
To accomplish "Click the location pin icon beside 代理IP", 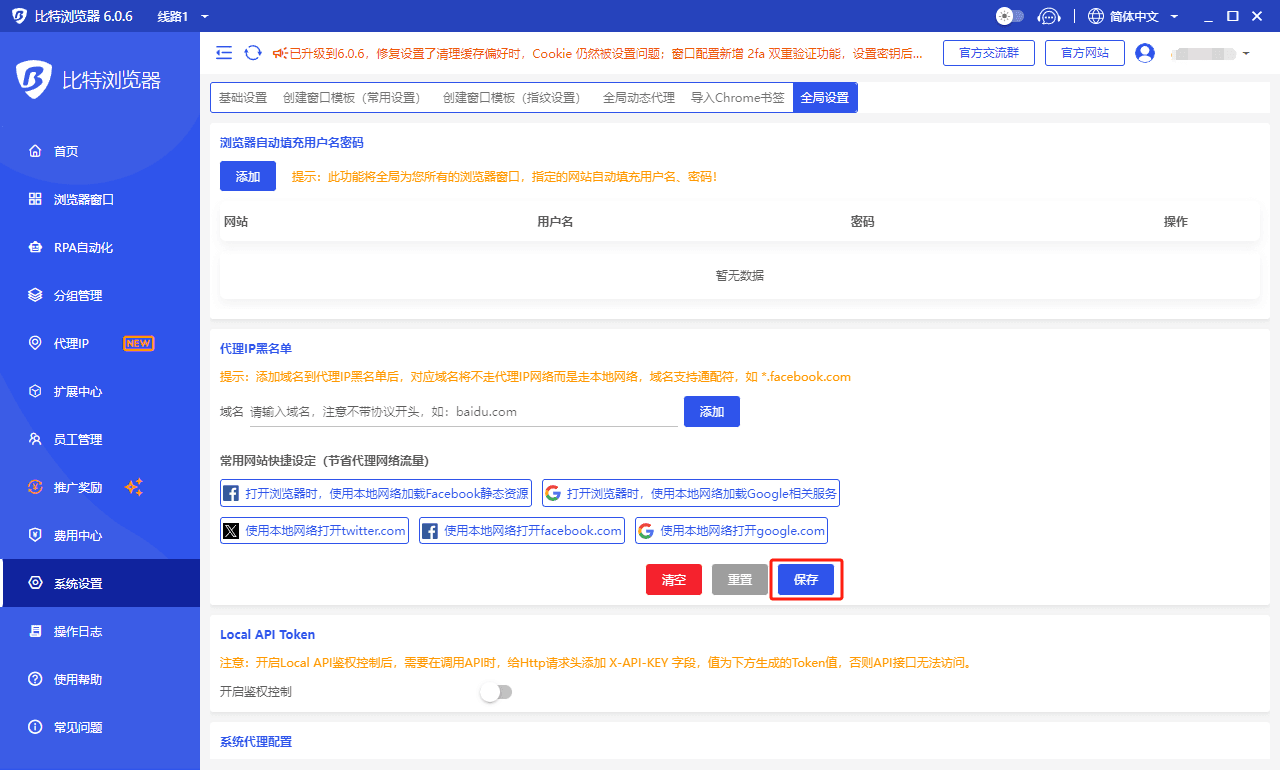I will [35, 343].
